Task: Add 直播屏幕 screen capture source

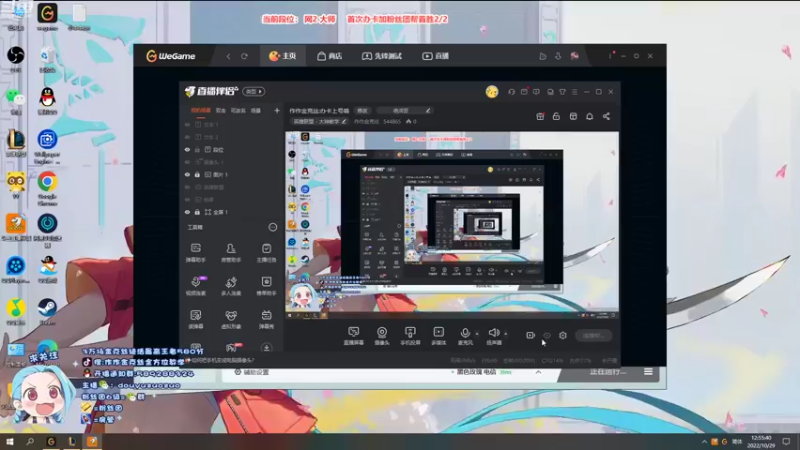Action: [354, 336]
